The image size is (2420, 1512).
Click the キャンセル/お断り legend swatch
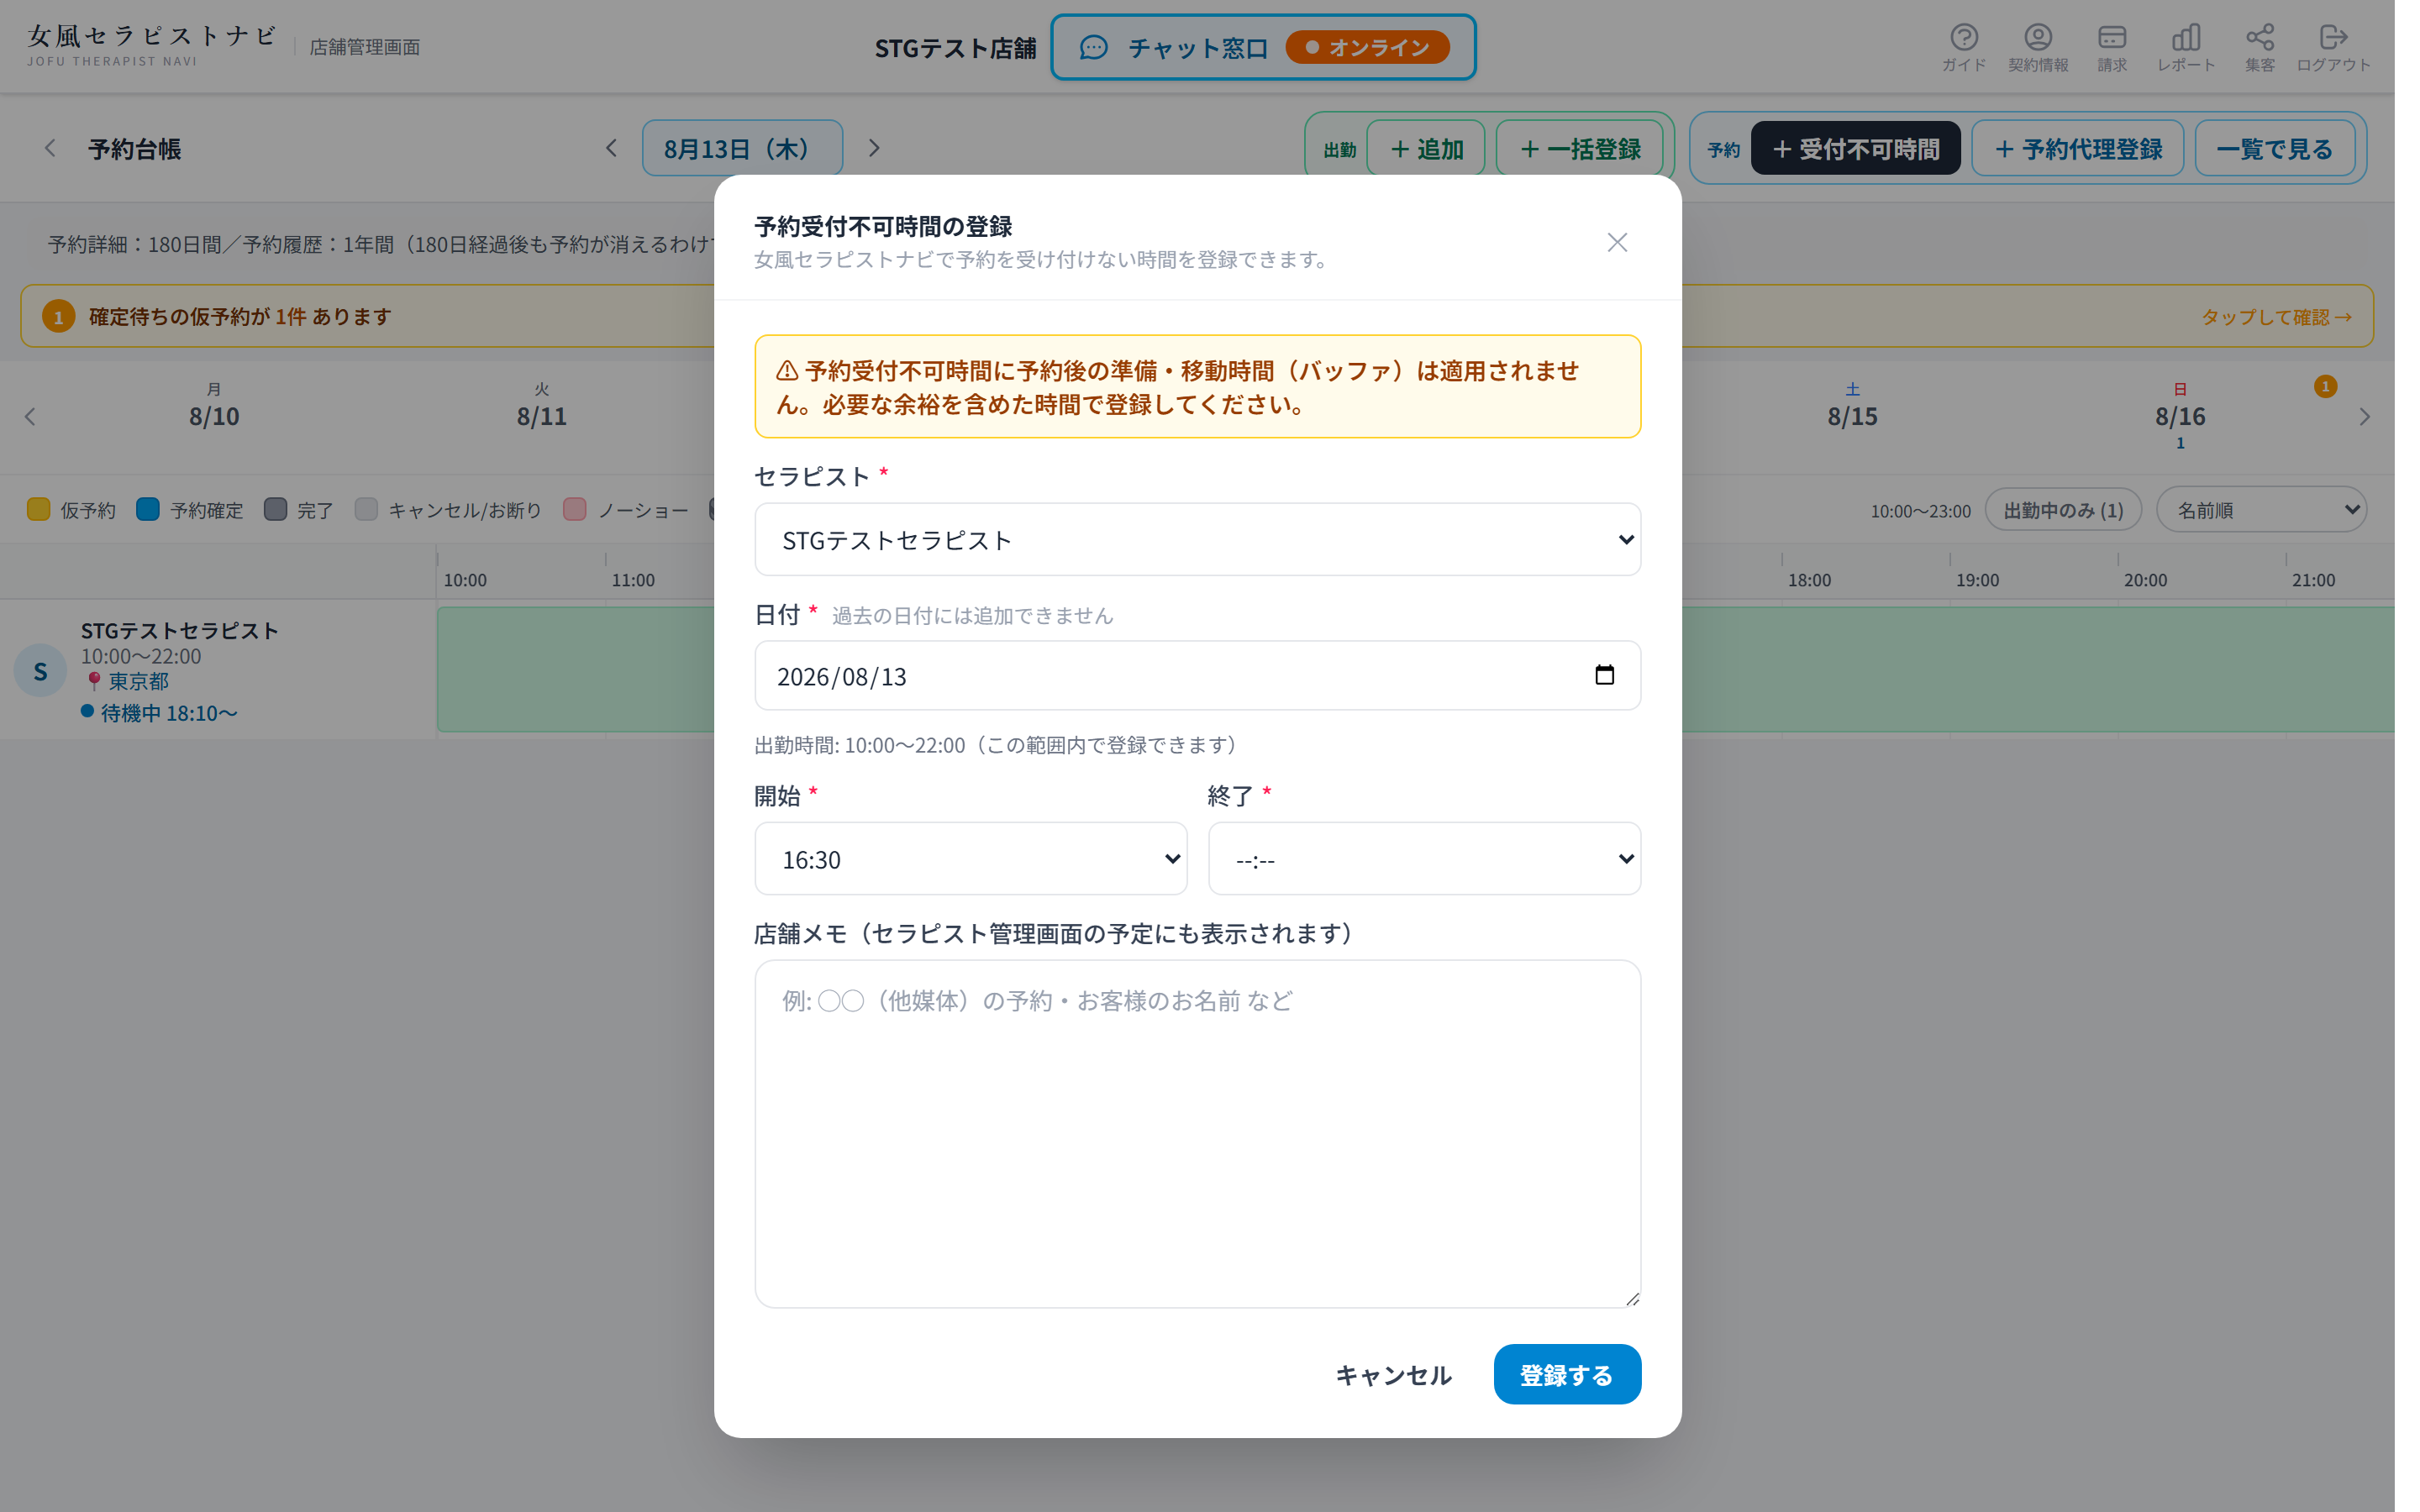tap(366, 509)
